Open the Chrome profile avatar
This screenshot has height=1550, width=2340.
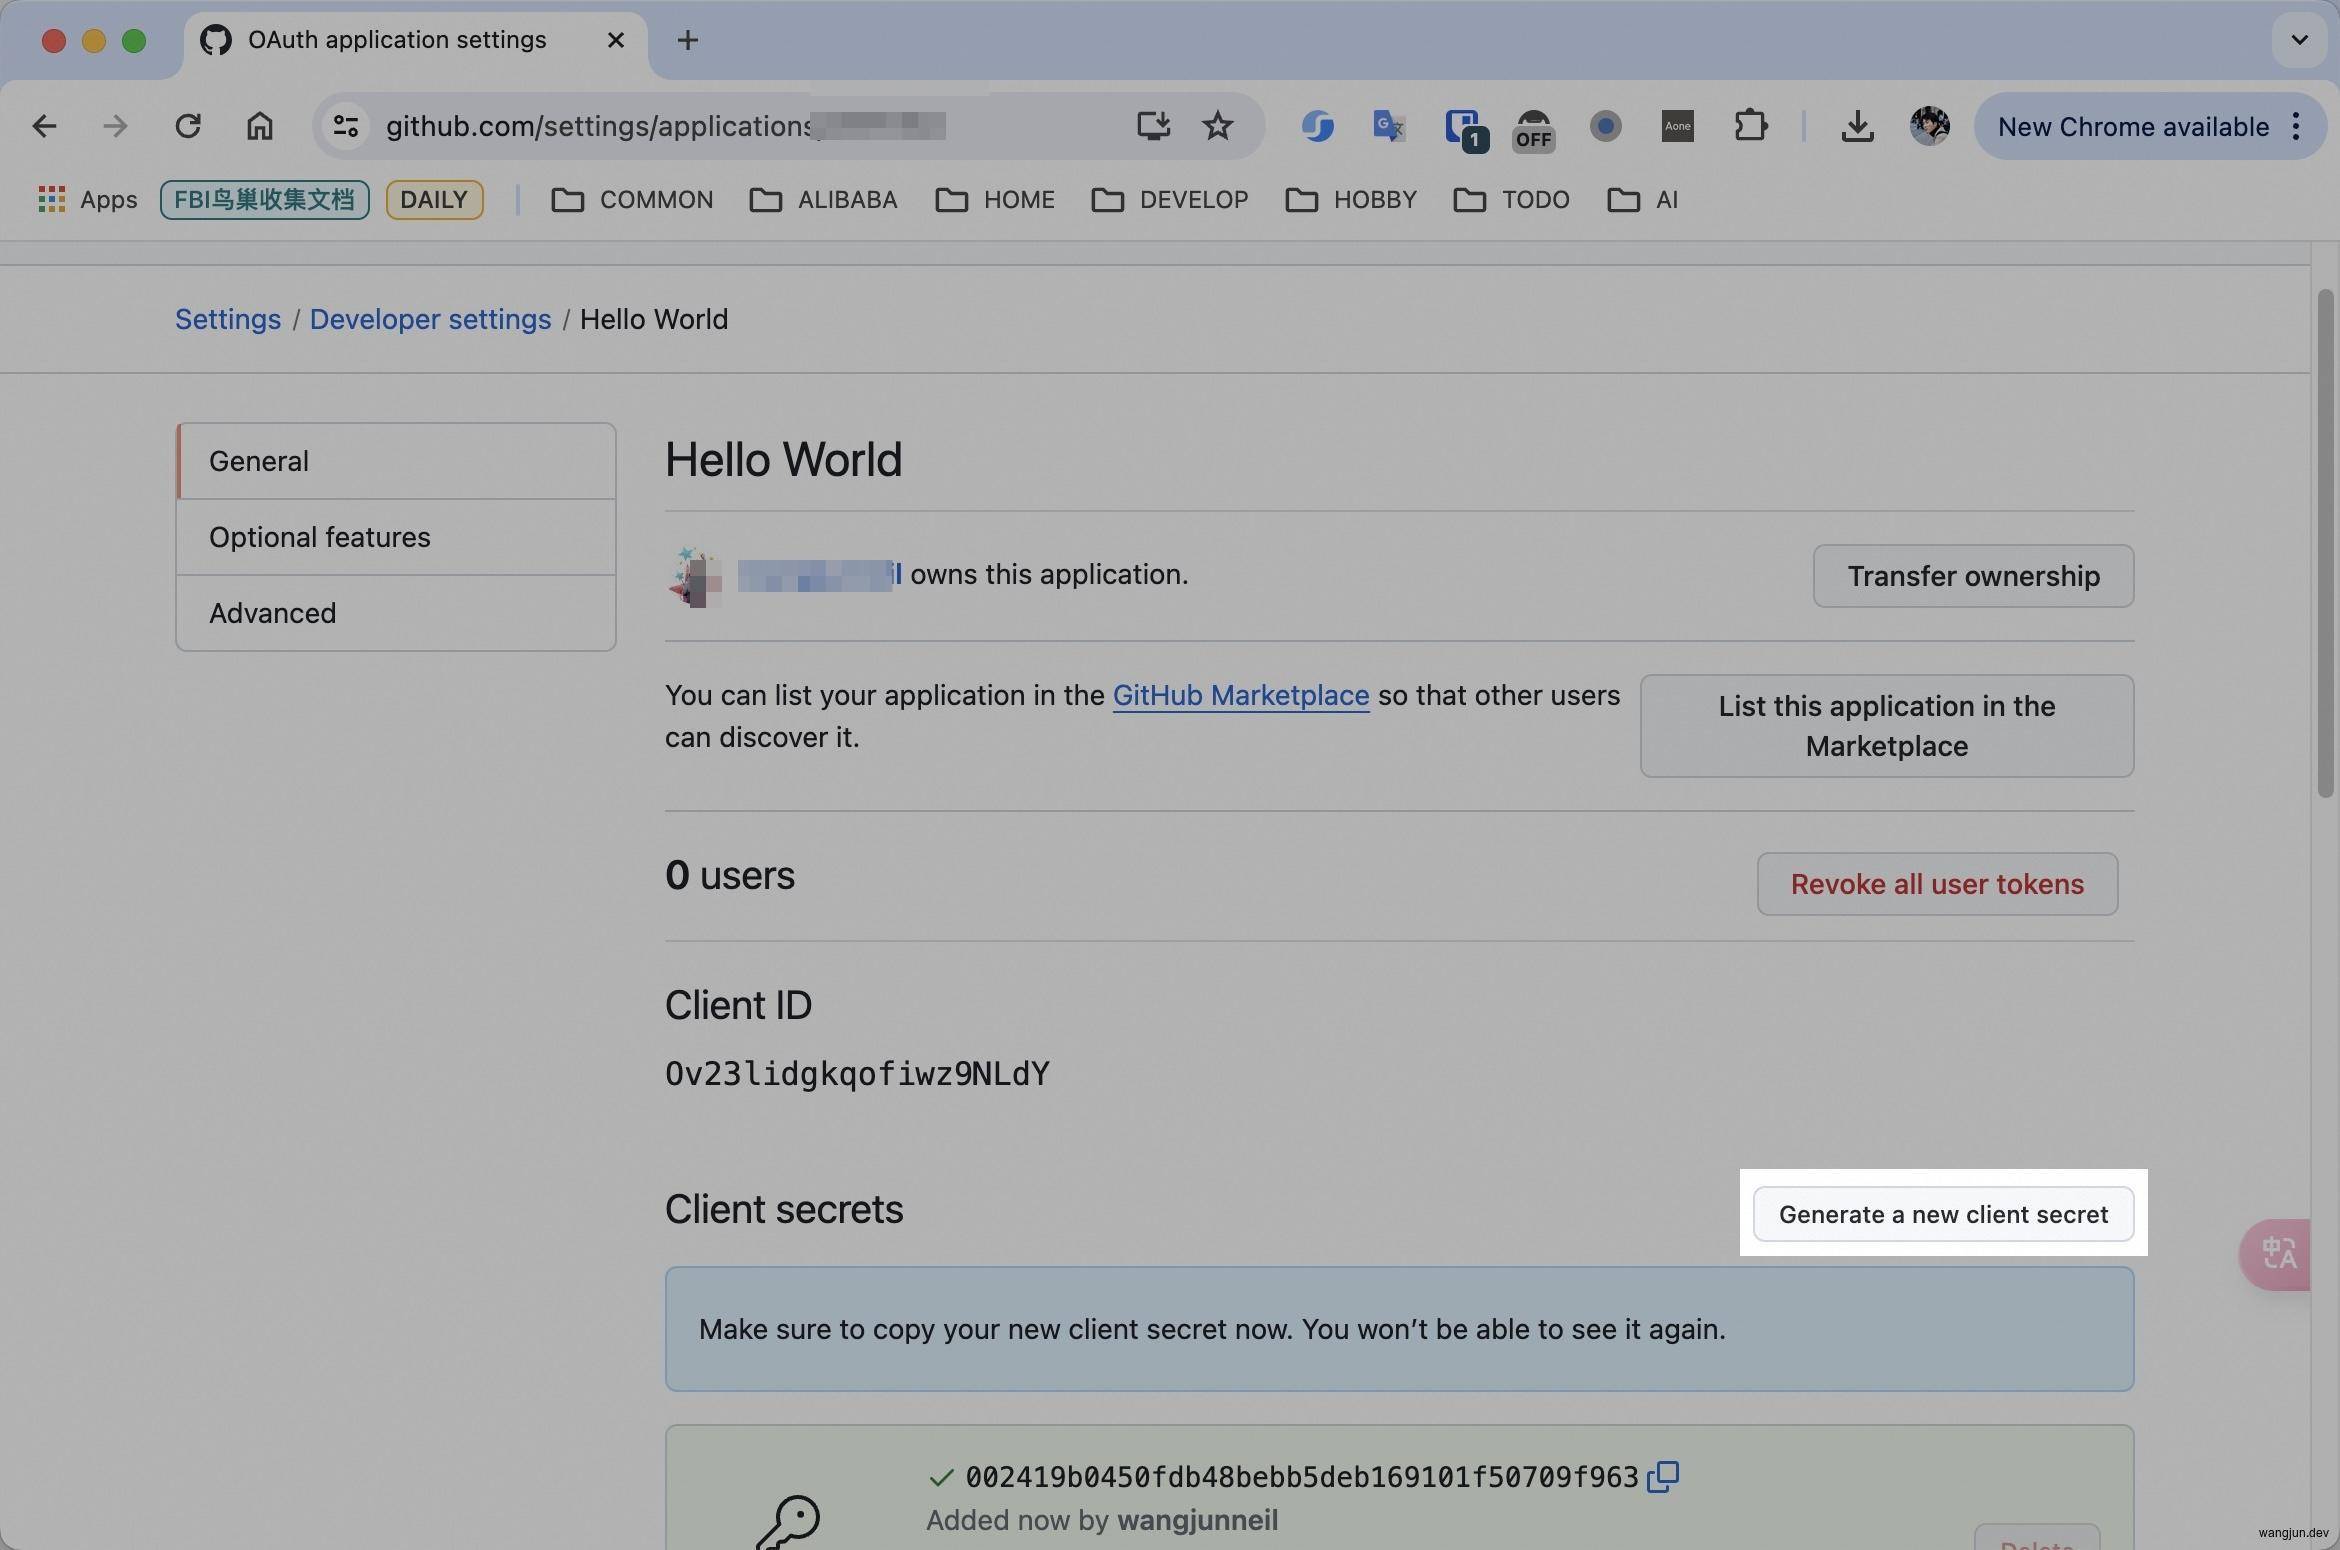click(1929, 126)
